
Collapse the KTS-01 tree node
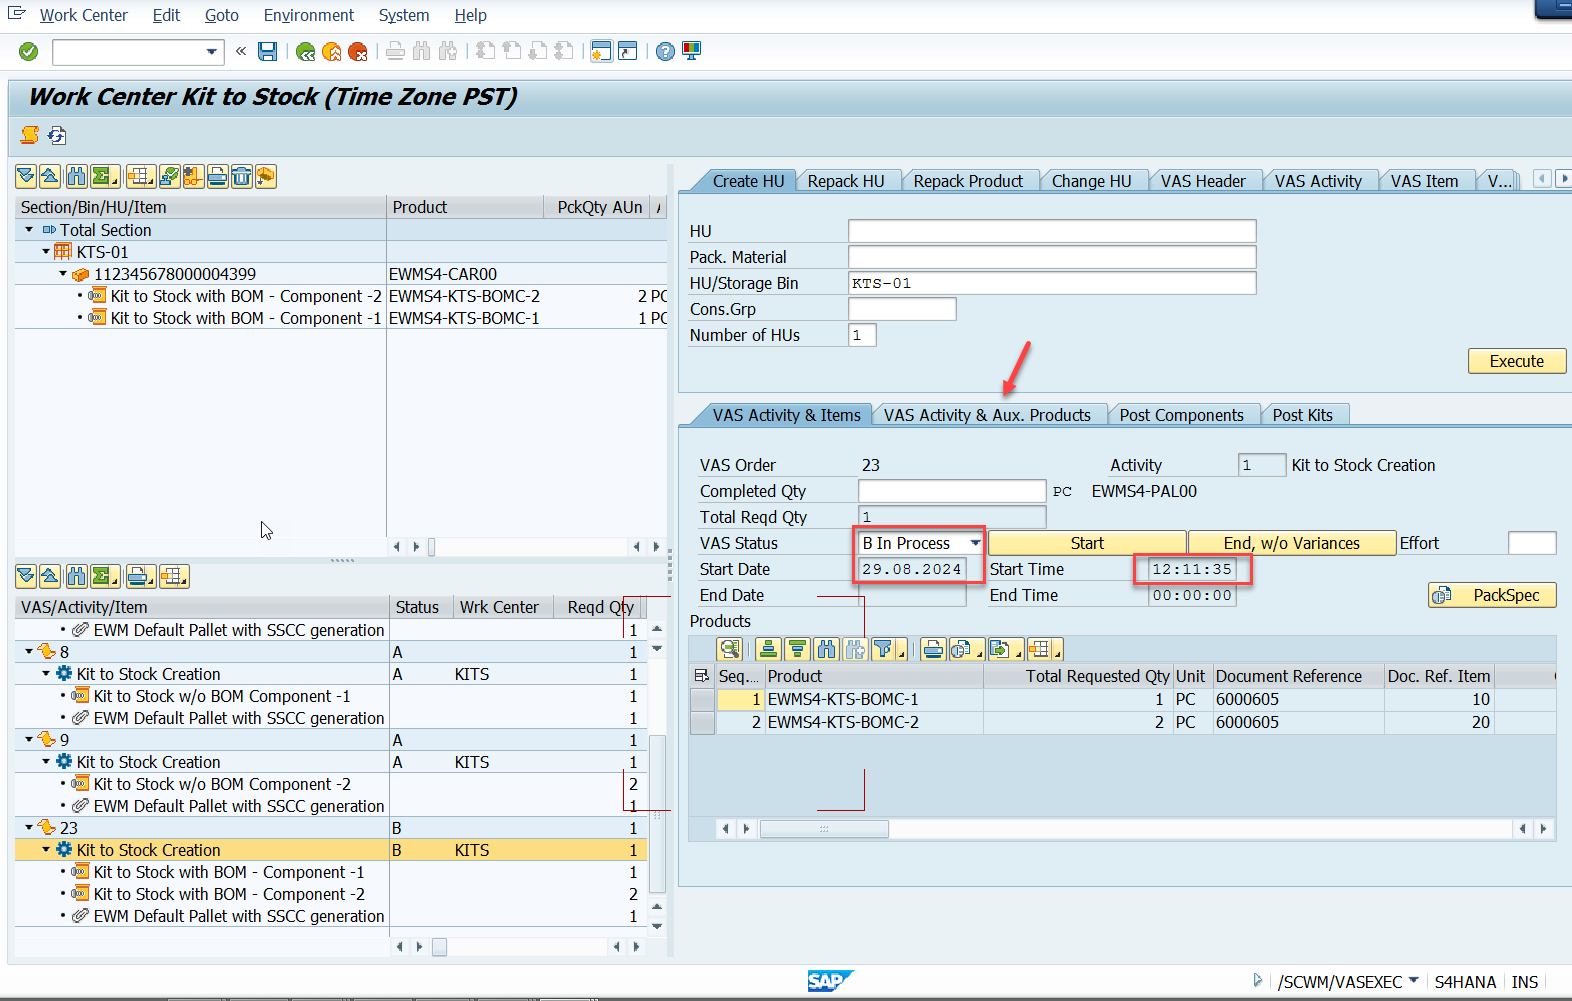point(46,252)
